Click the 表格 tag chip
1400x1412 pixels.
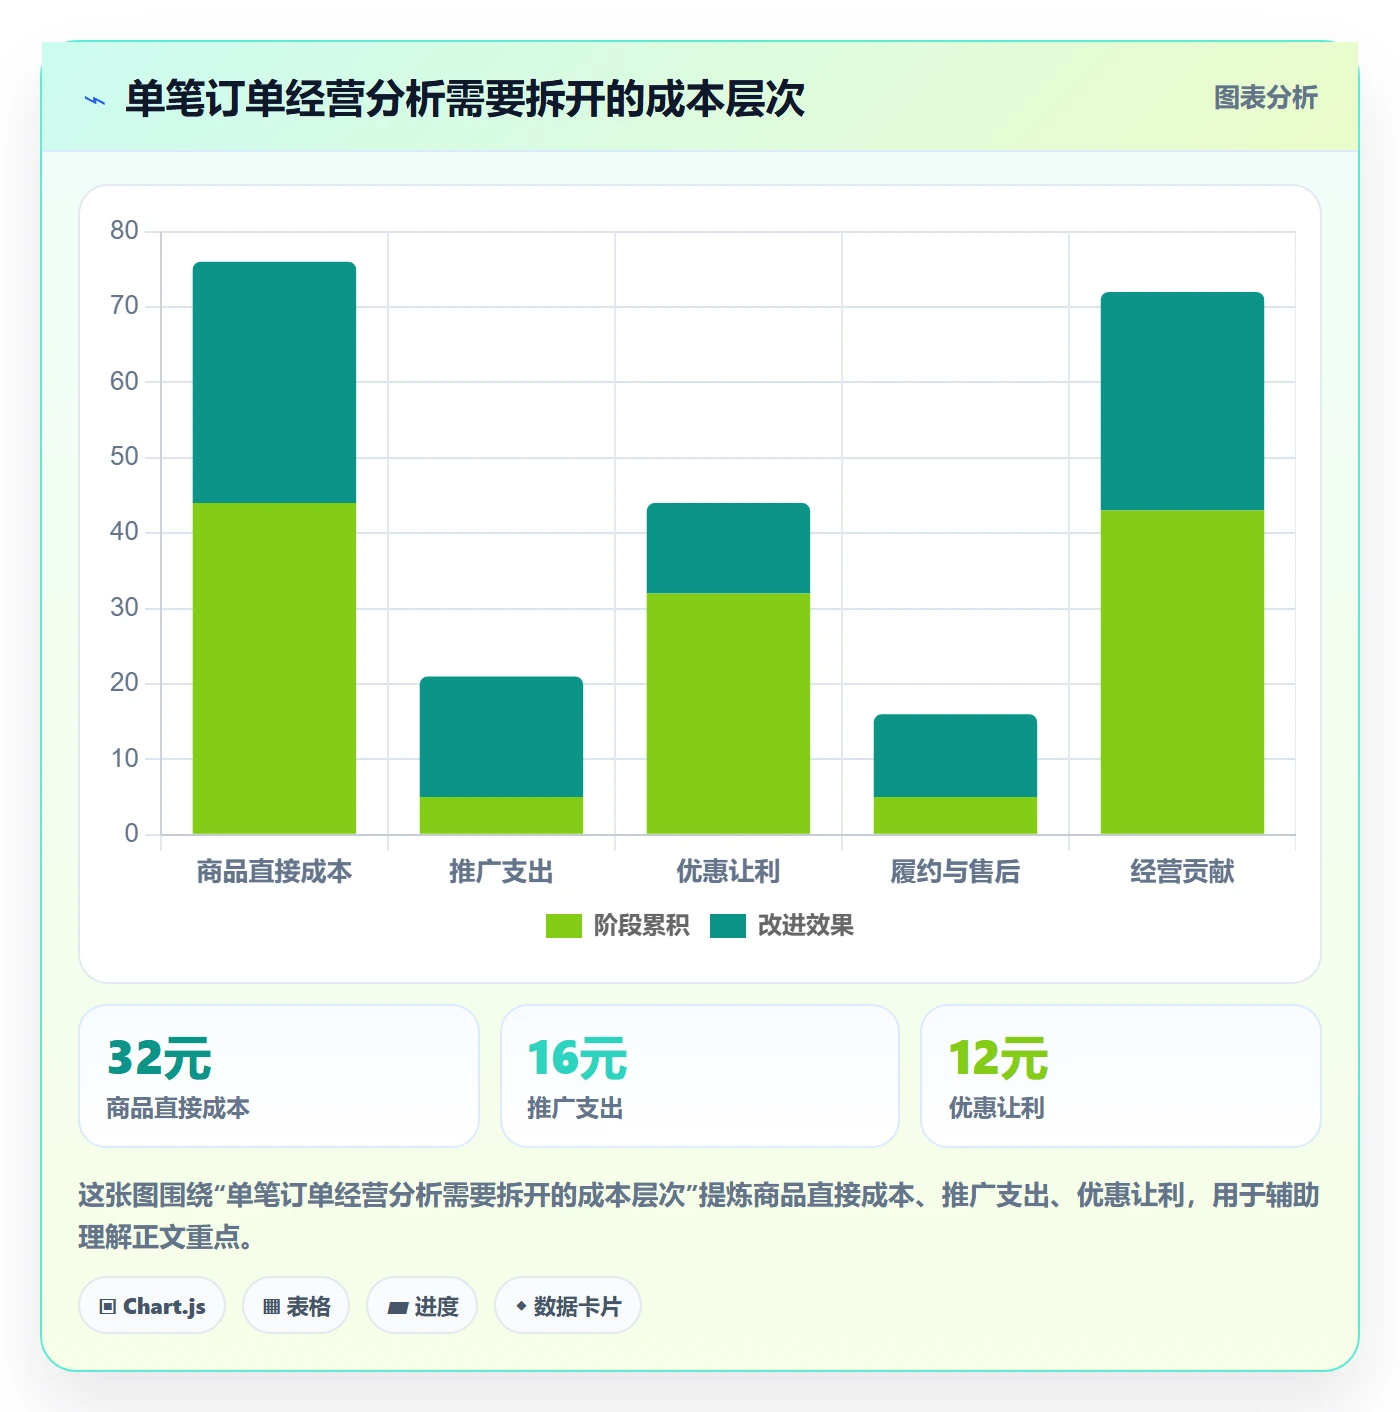click(x=296, y=1306)
